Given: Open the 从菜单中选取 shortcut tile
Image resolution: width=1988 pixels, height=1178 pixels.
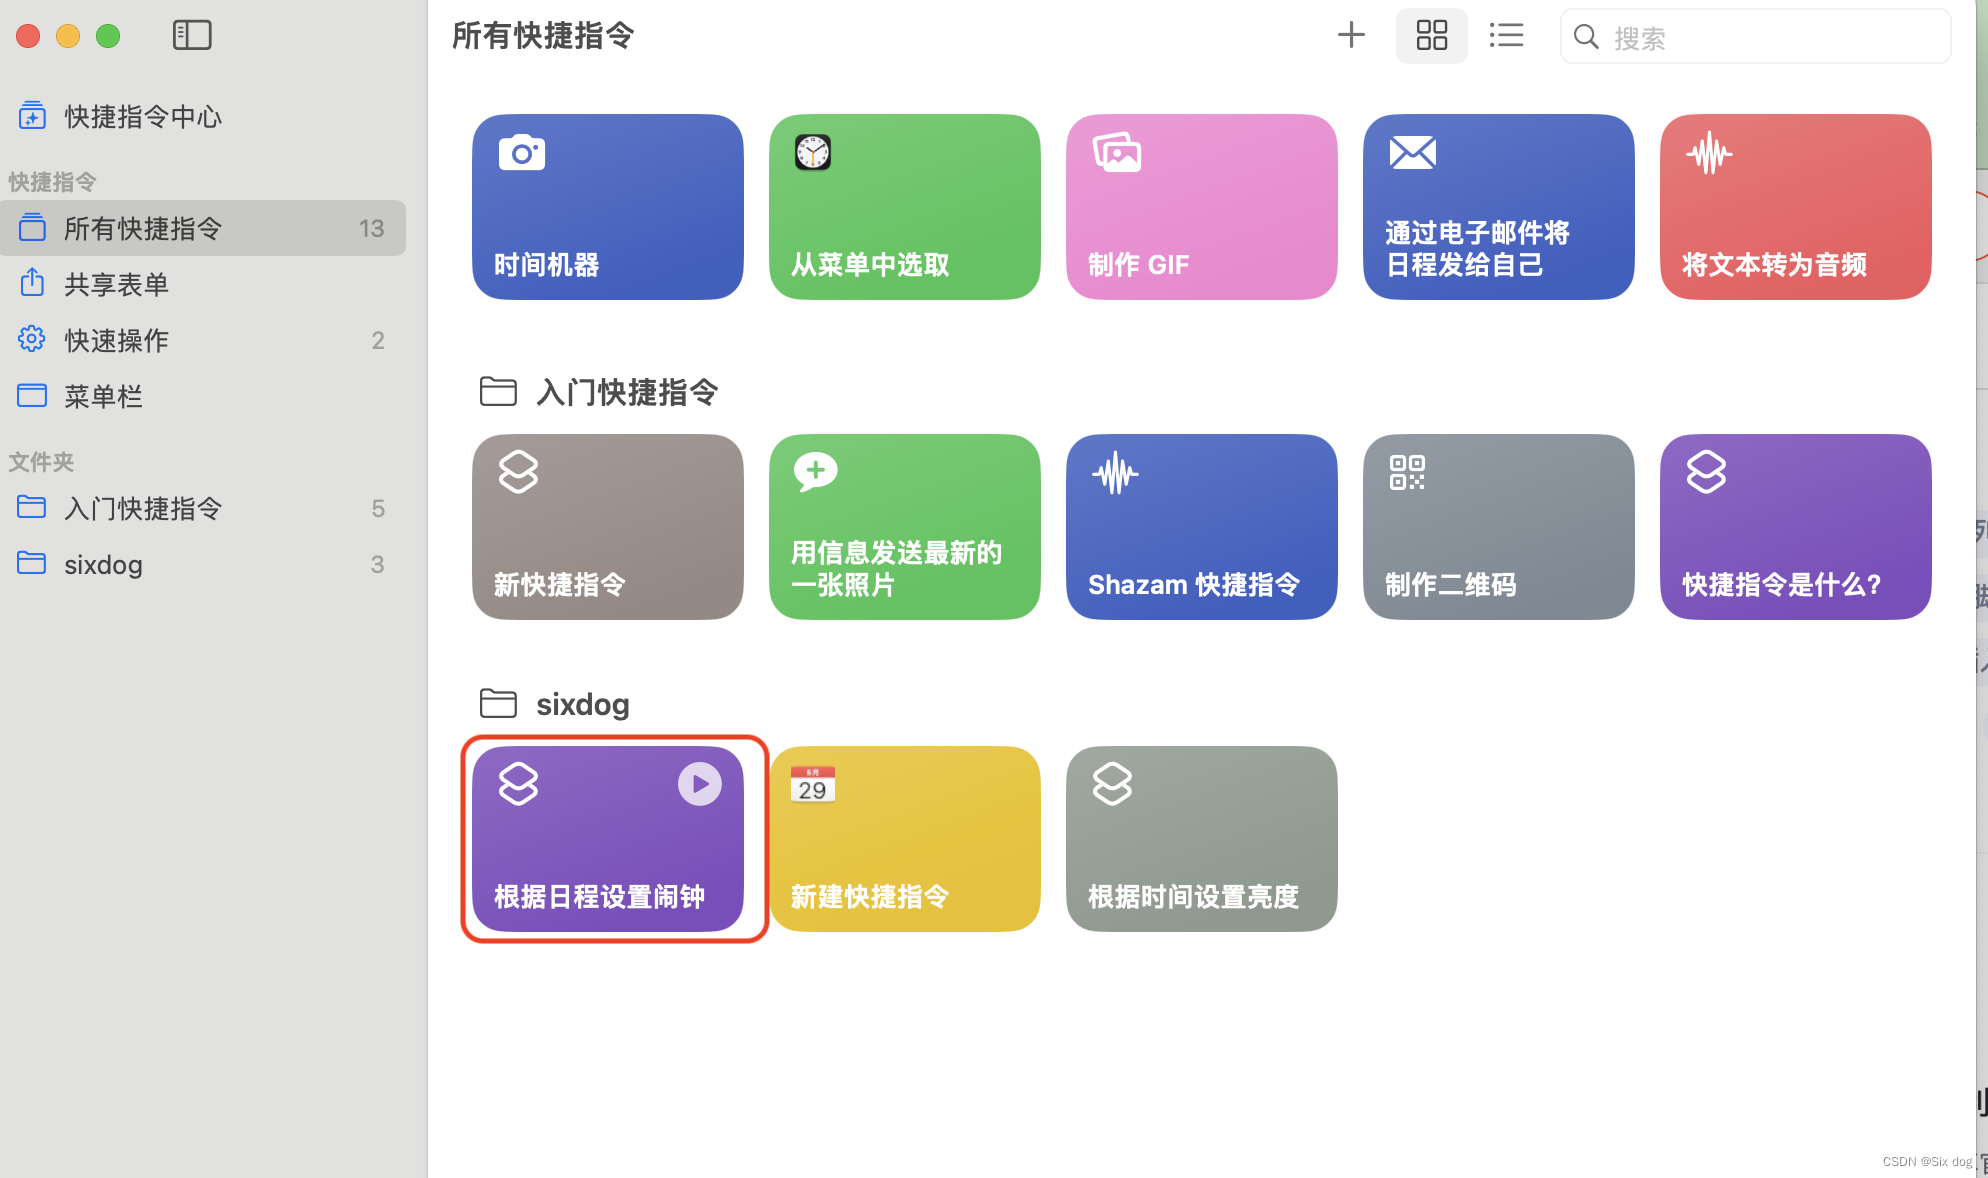Looking at the screenshot, I should tap(904, 207).
